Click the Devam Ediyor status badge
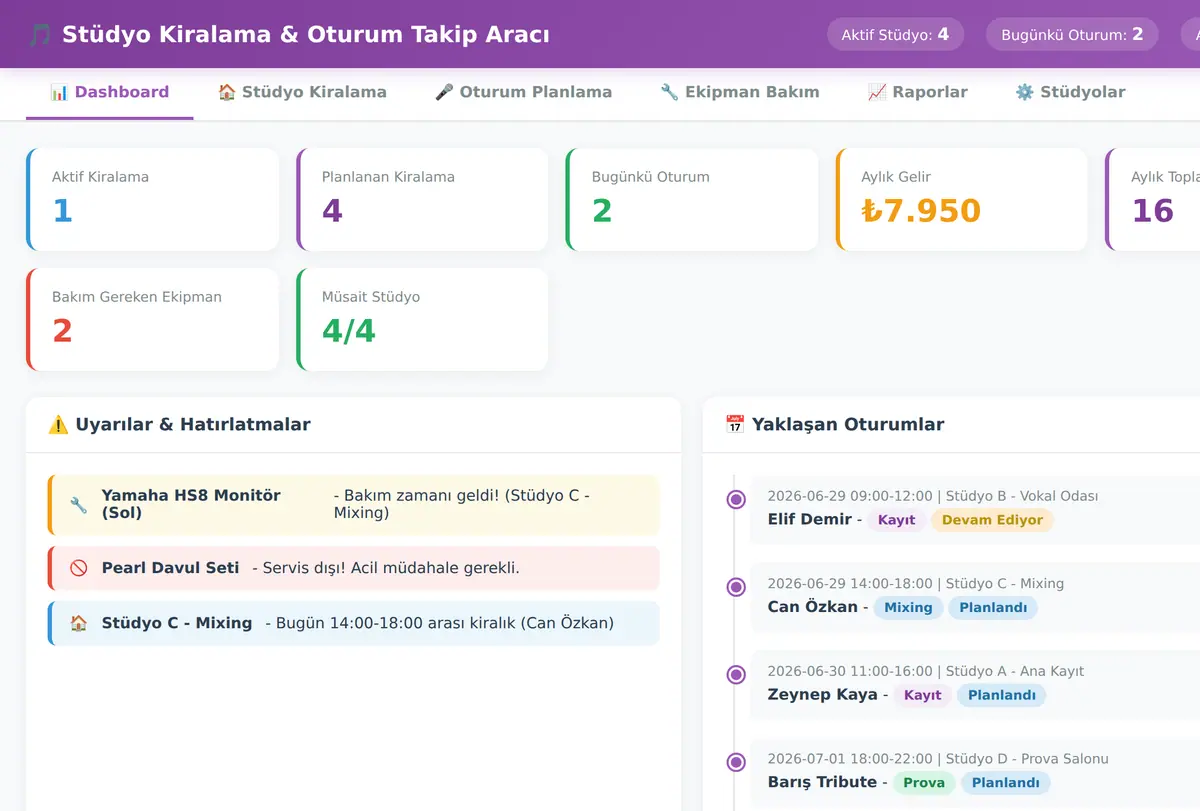The height and width of the screenshot is (811, 1200). (x=992, y=520)
